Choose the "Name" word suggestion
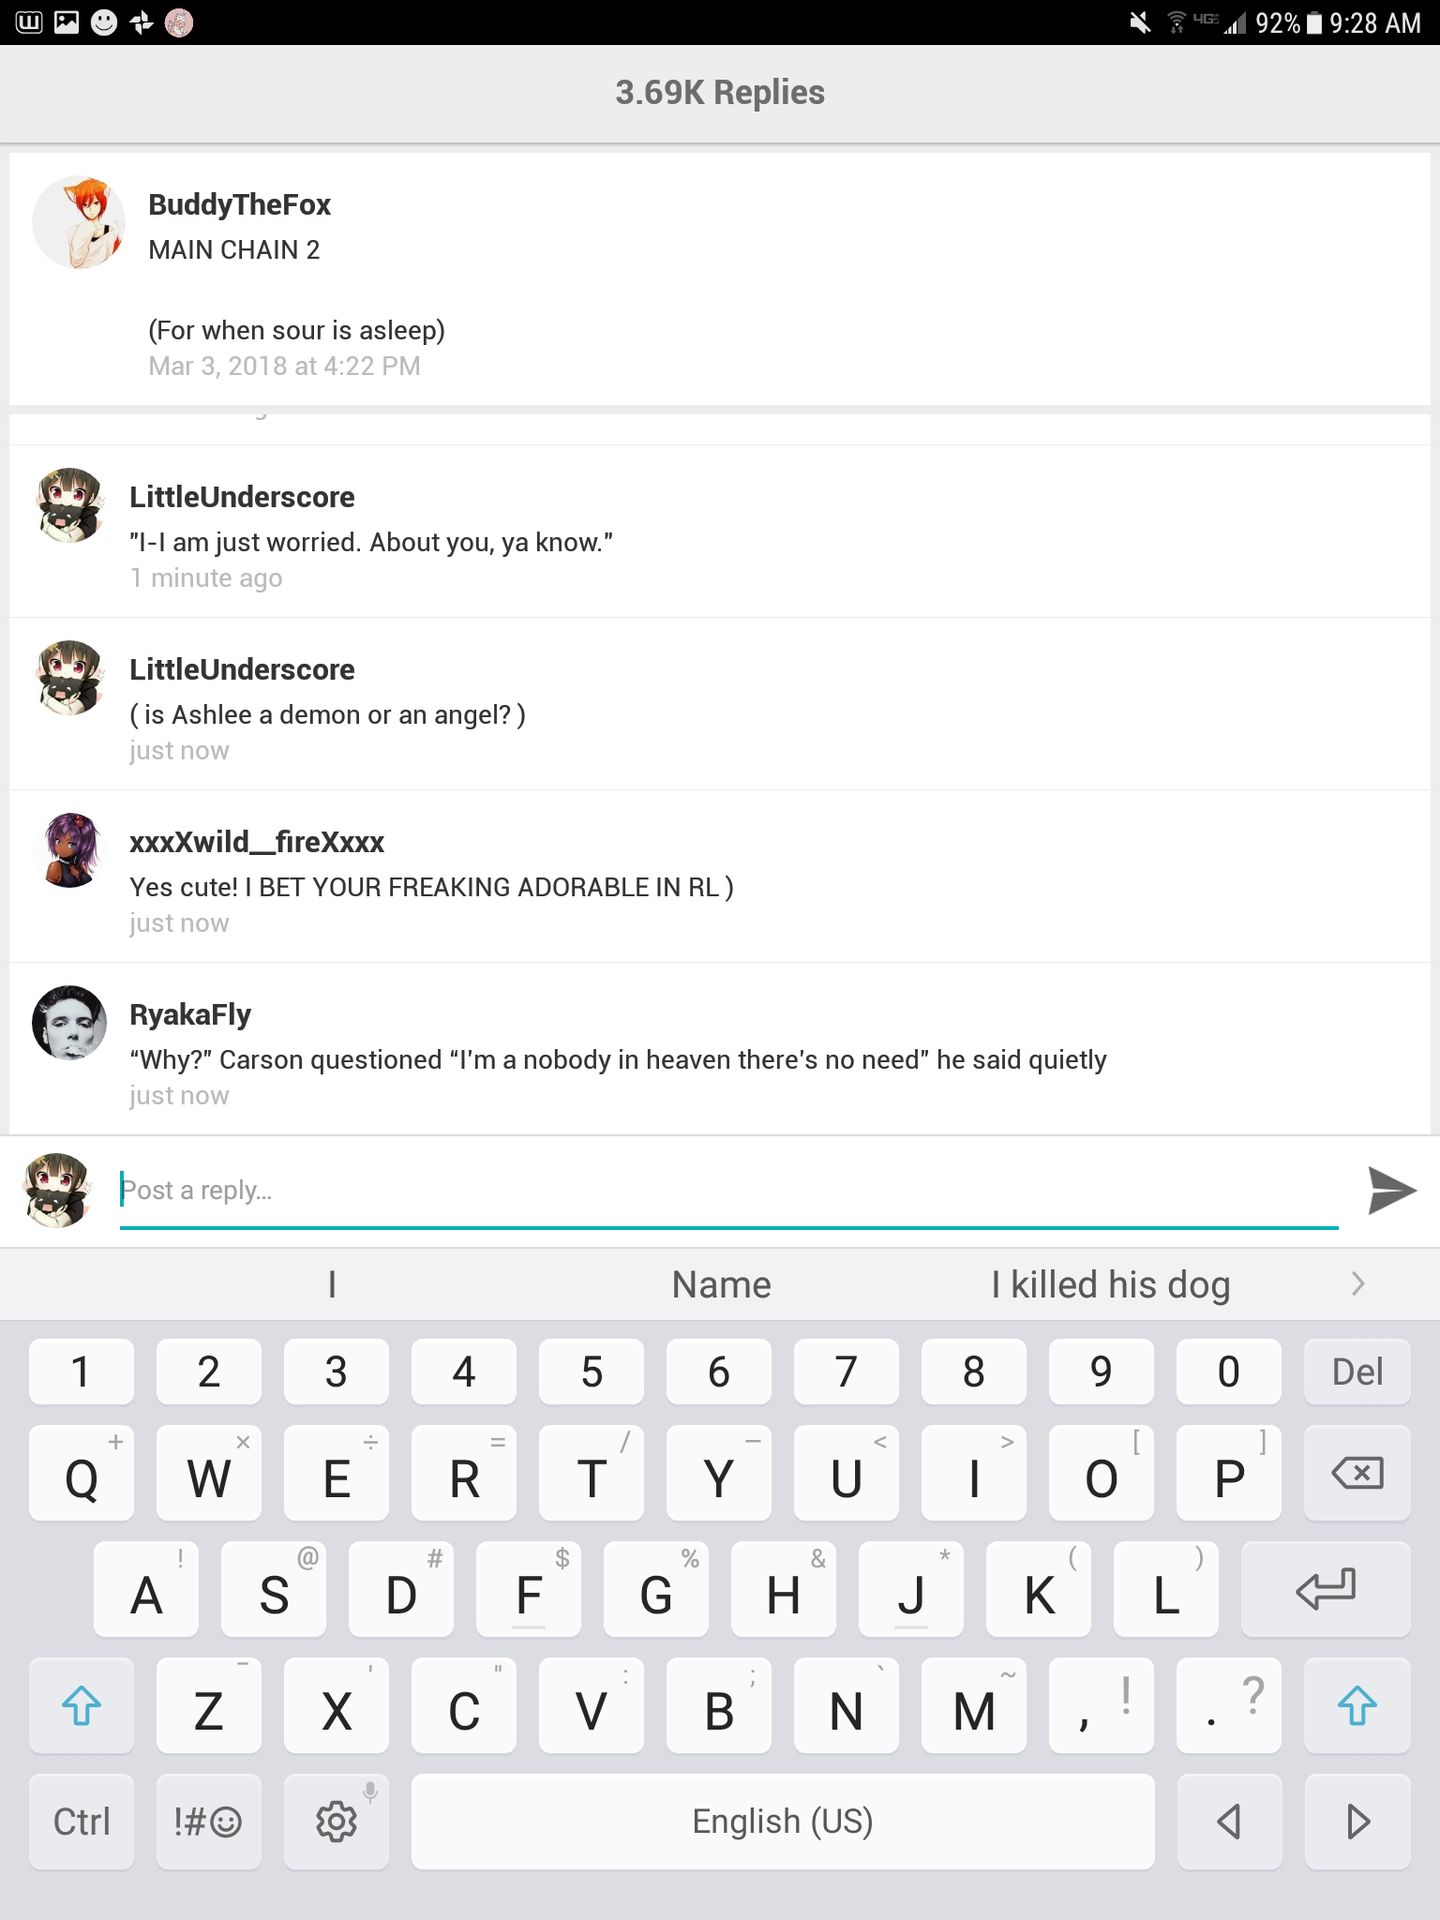The image size is (1440, 1920). (x=721, y=1284)
